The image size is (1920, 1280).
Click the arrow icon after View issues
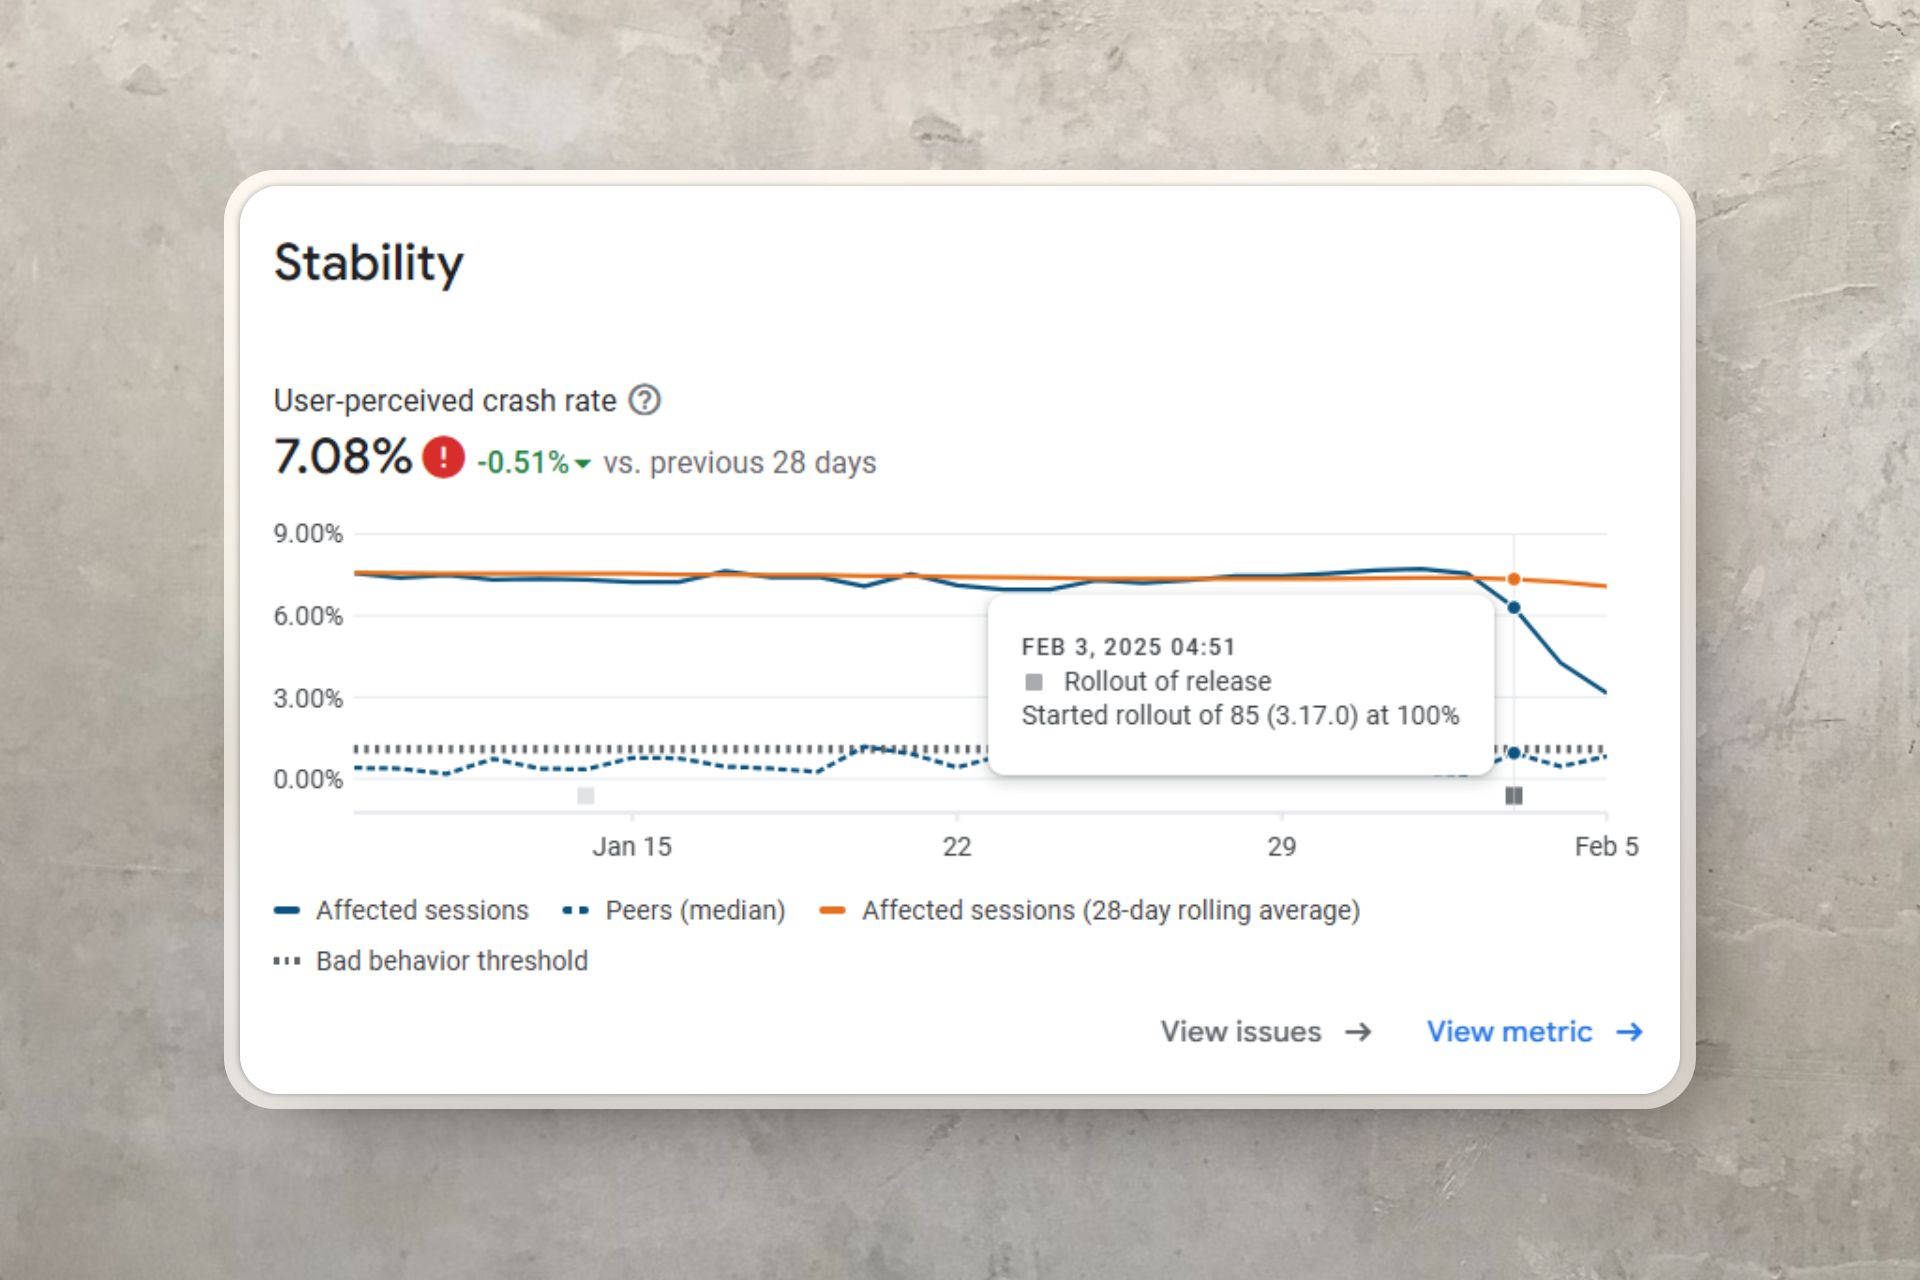[1358, 1032]
